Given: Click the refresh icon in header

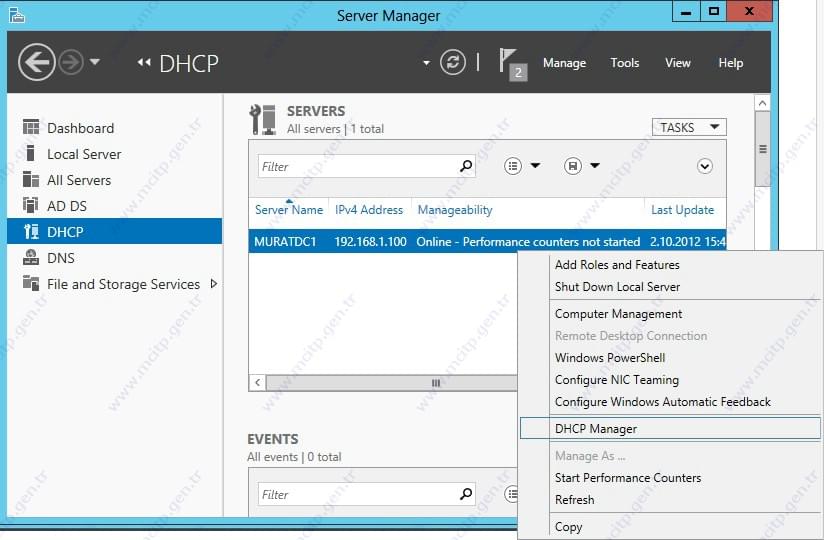Looking at the screenshot, I should tap(453, 63).
